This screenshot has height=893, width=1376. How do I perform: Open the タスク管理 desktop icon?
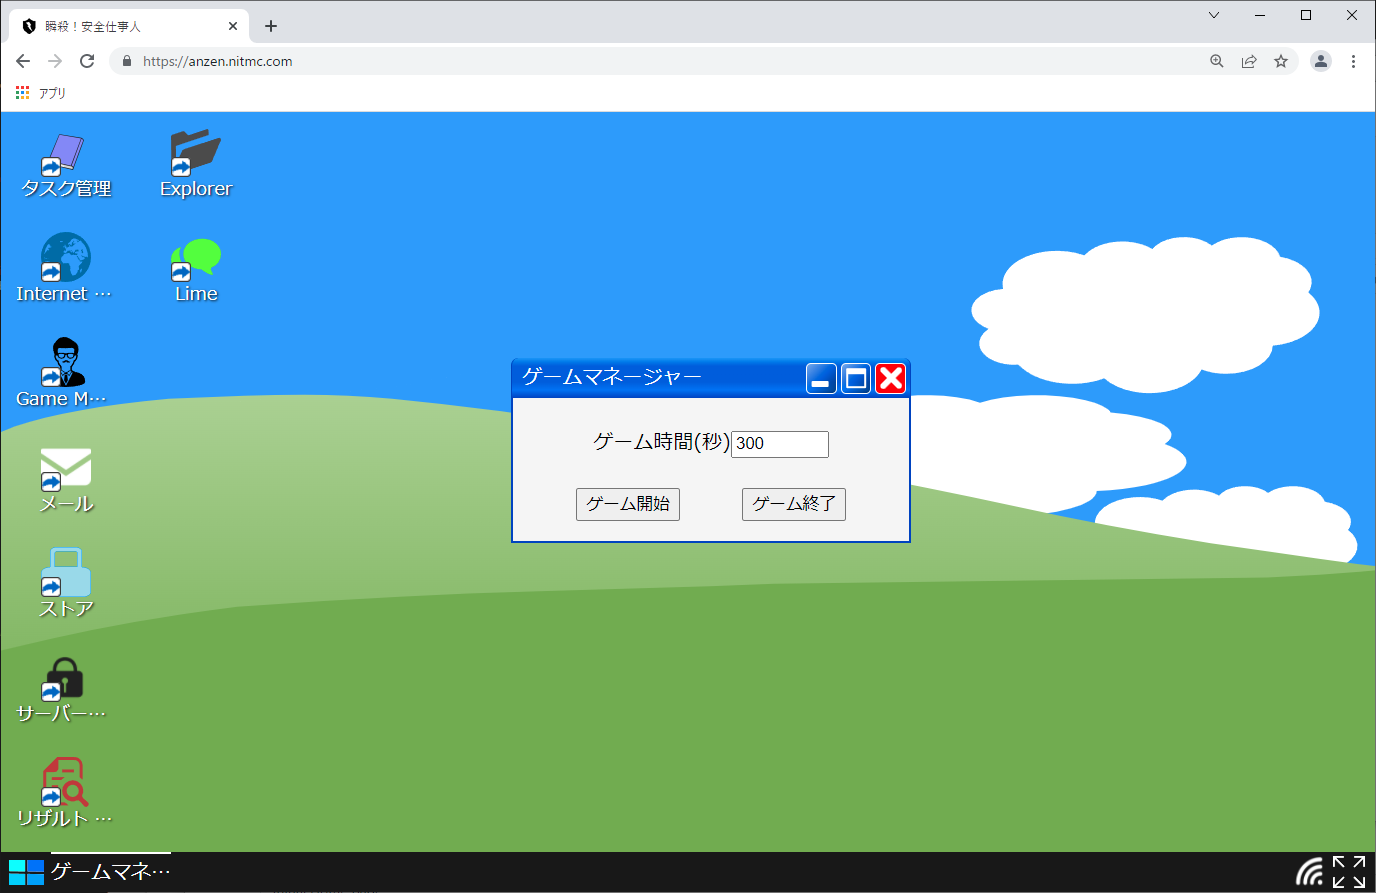point(66,165)
